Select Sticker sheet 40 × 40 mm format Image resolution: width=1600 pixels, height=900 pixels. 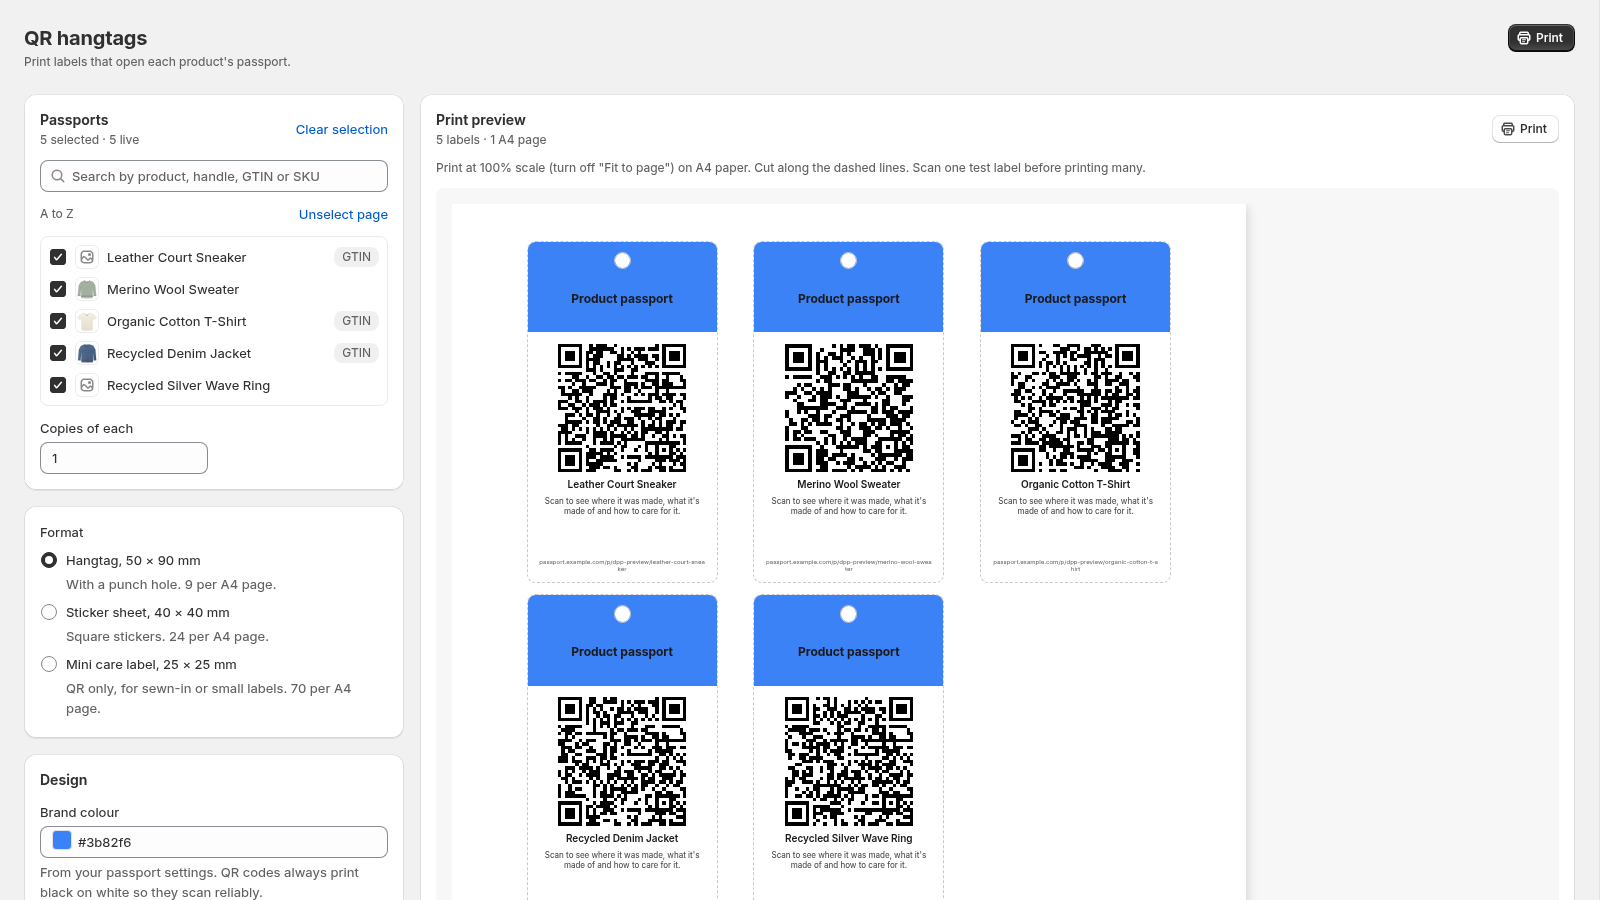[49, 612]
